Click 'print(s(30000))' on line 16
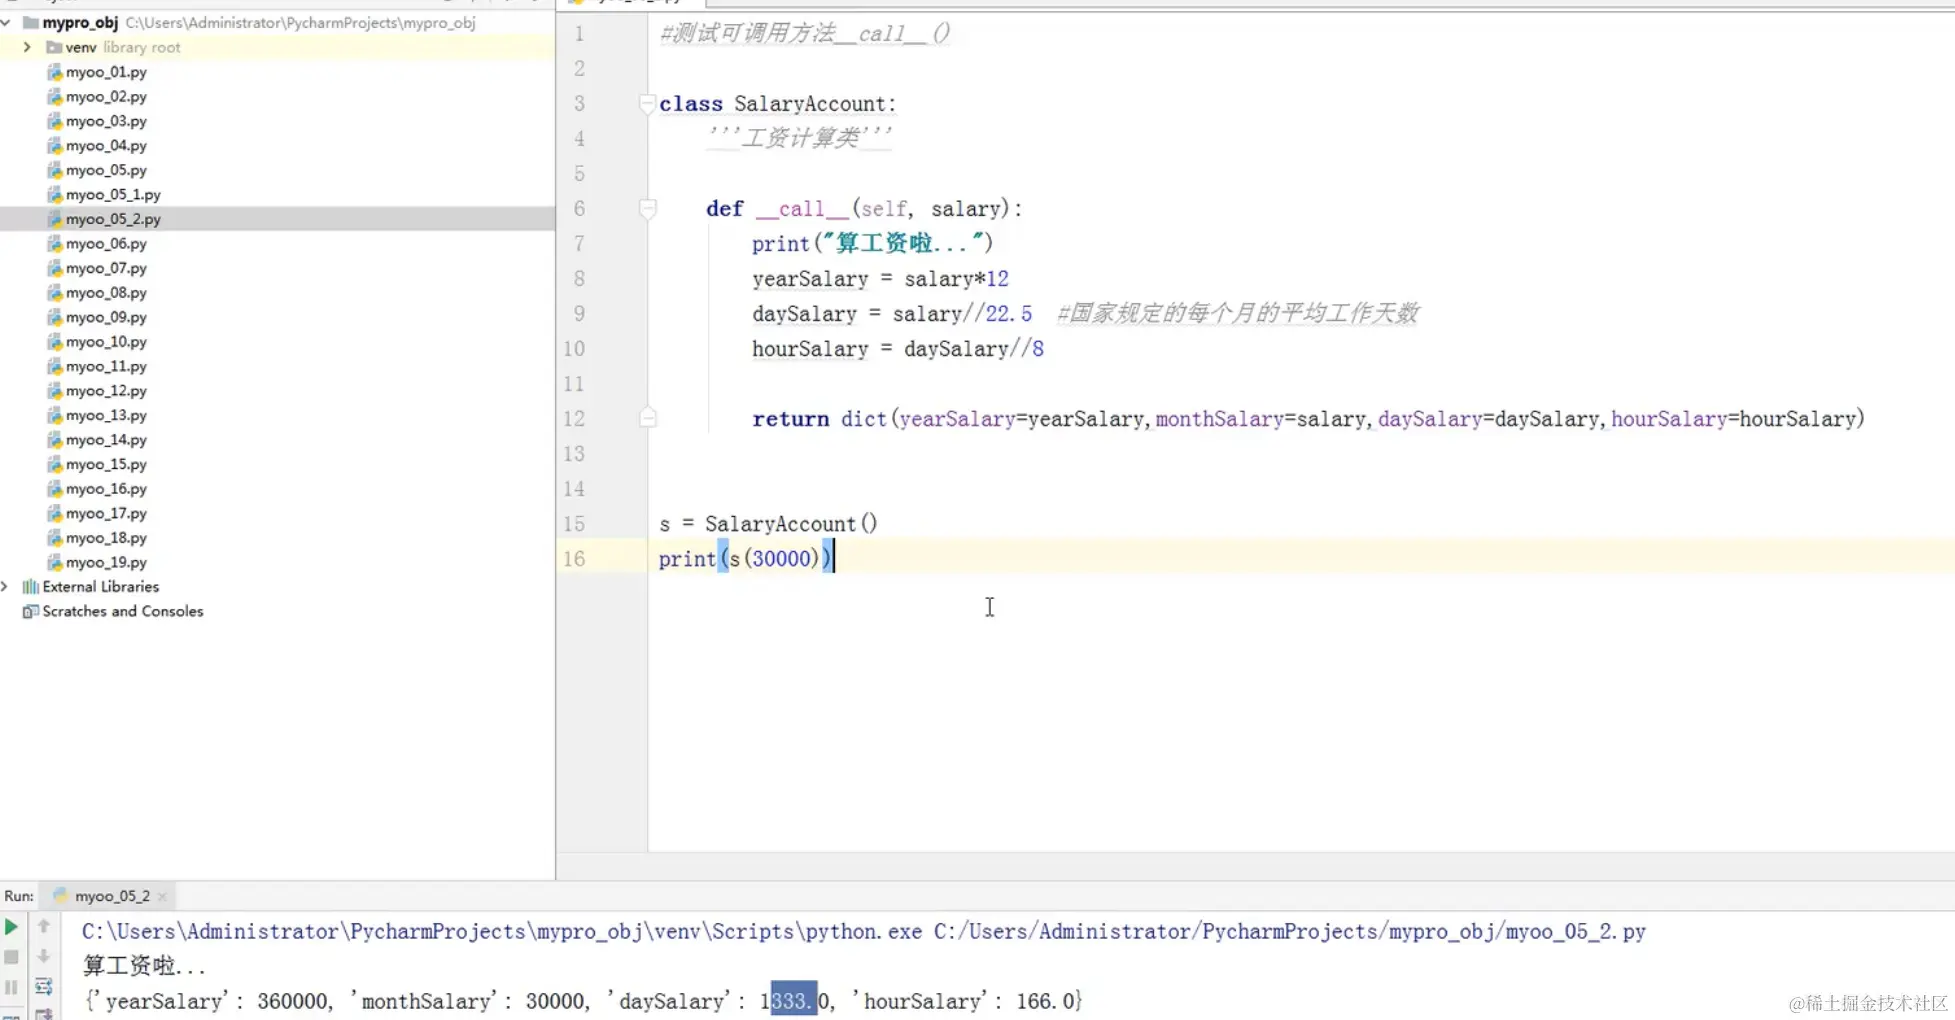This screenshot has width=1955, height=1020. point(745,559)
